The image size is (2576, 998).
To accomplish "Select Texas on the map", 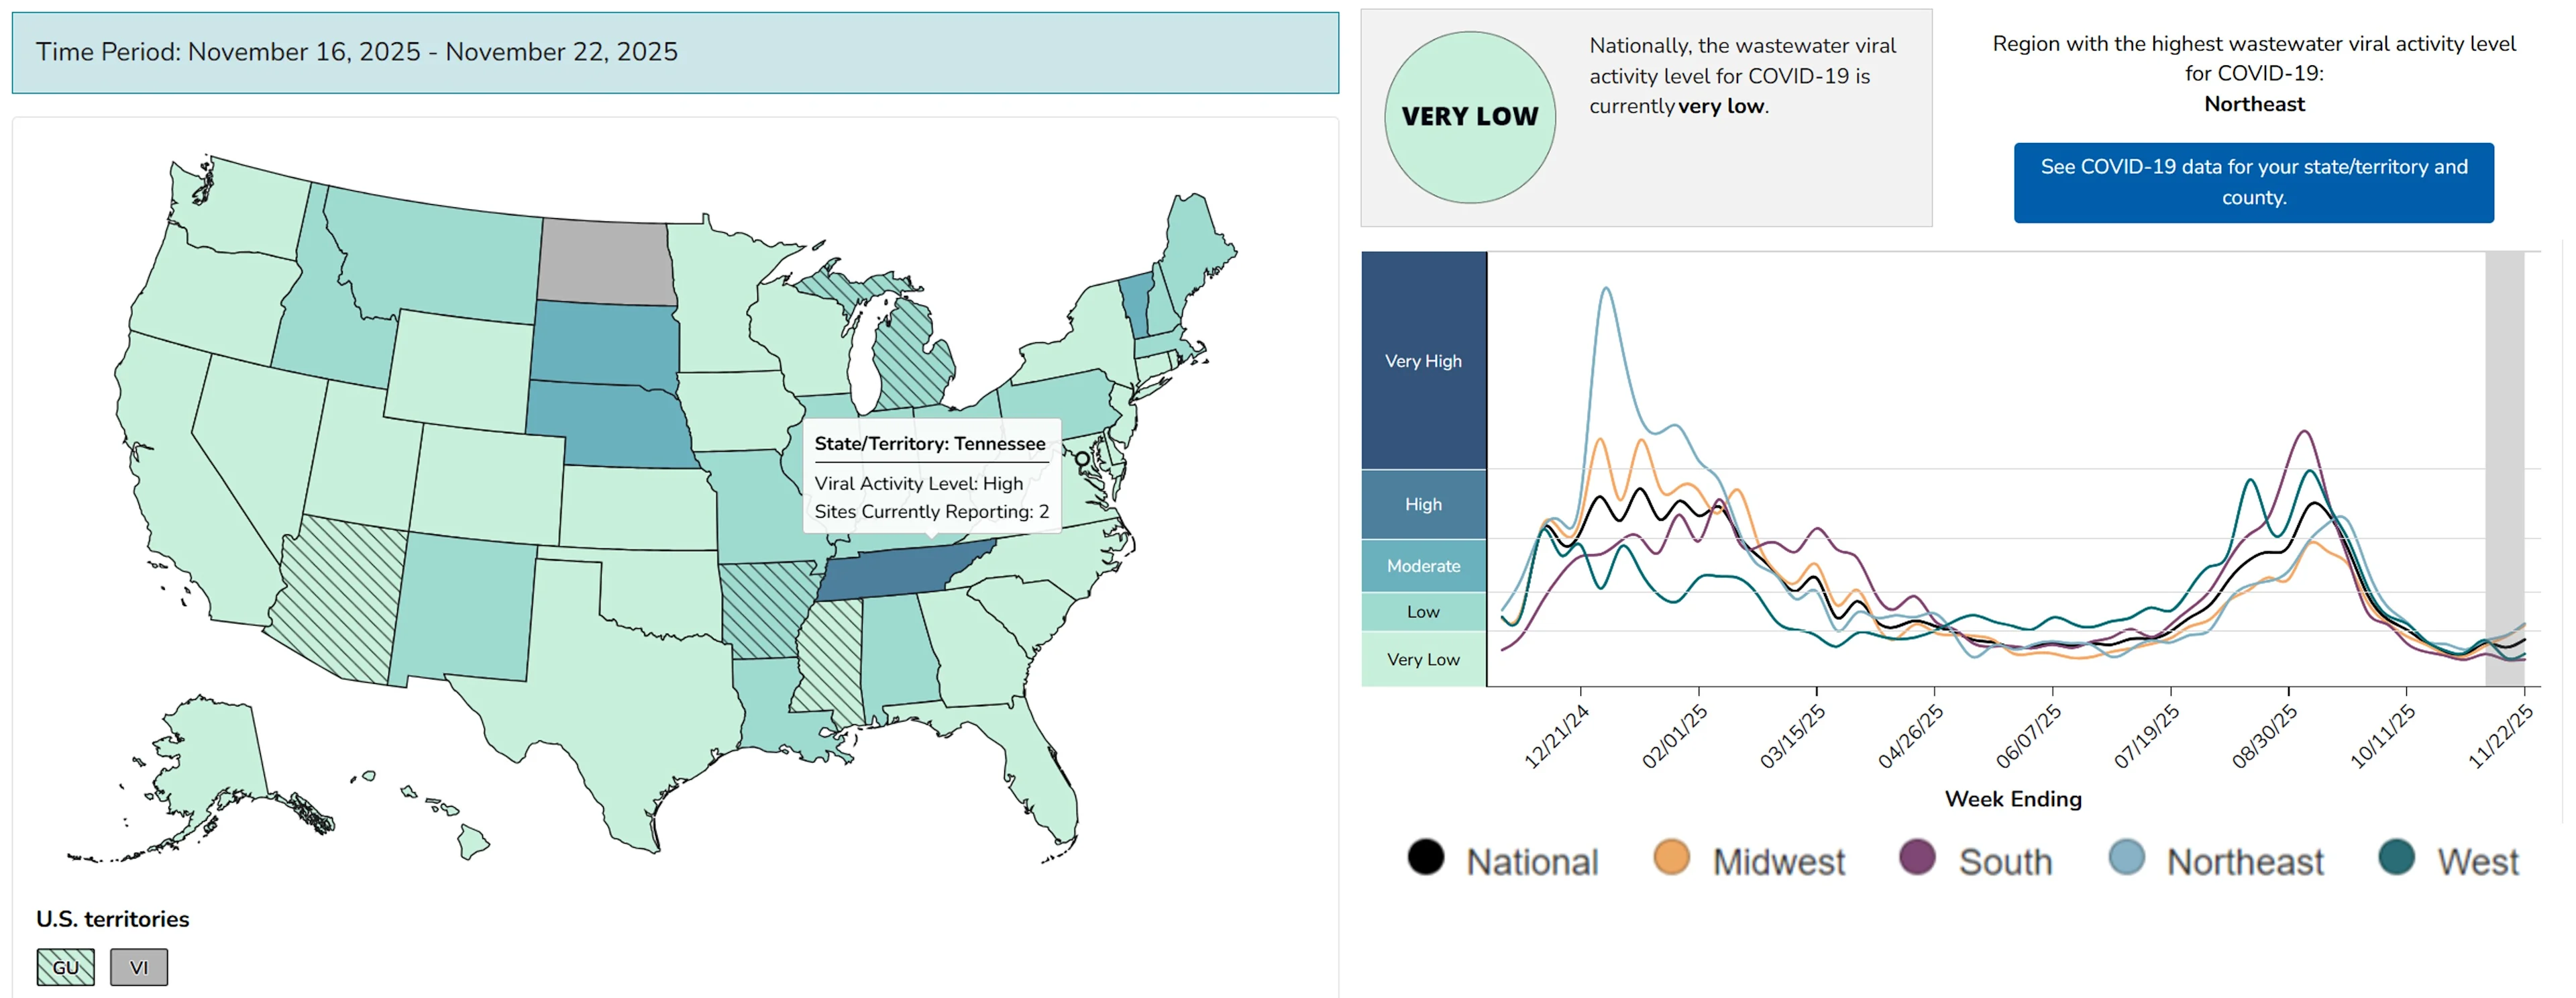I will 620,700.
